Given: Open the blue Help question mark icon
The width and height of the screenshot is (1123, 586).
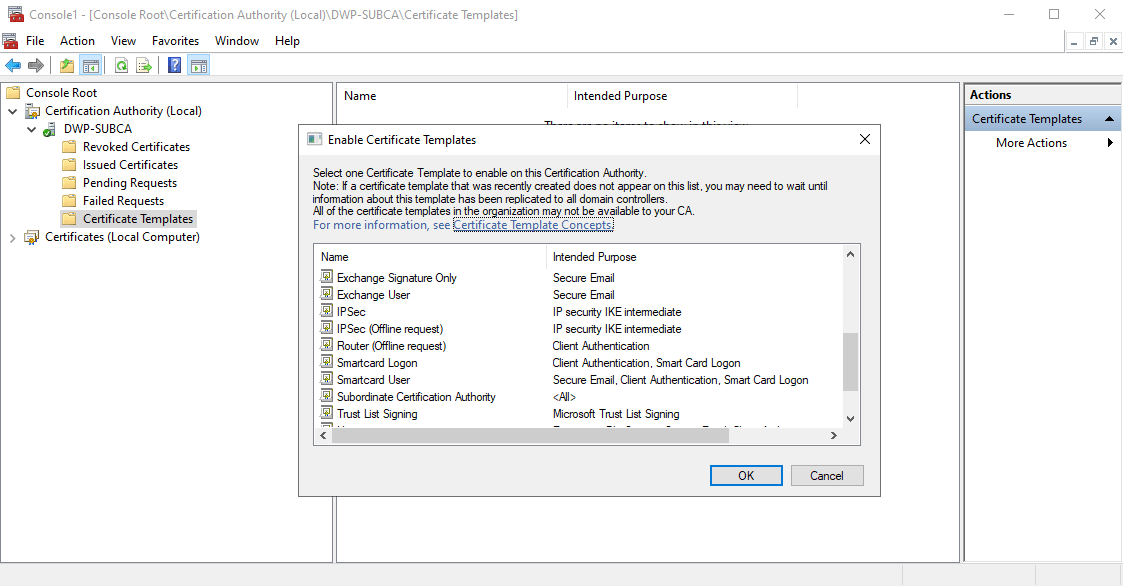Looking at the screenshot, I should click(x=174, y=66).
